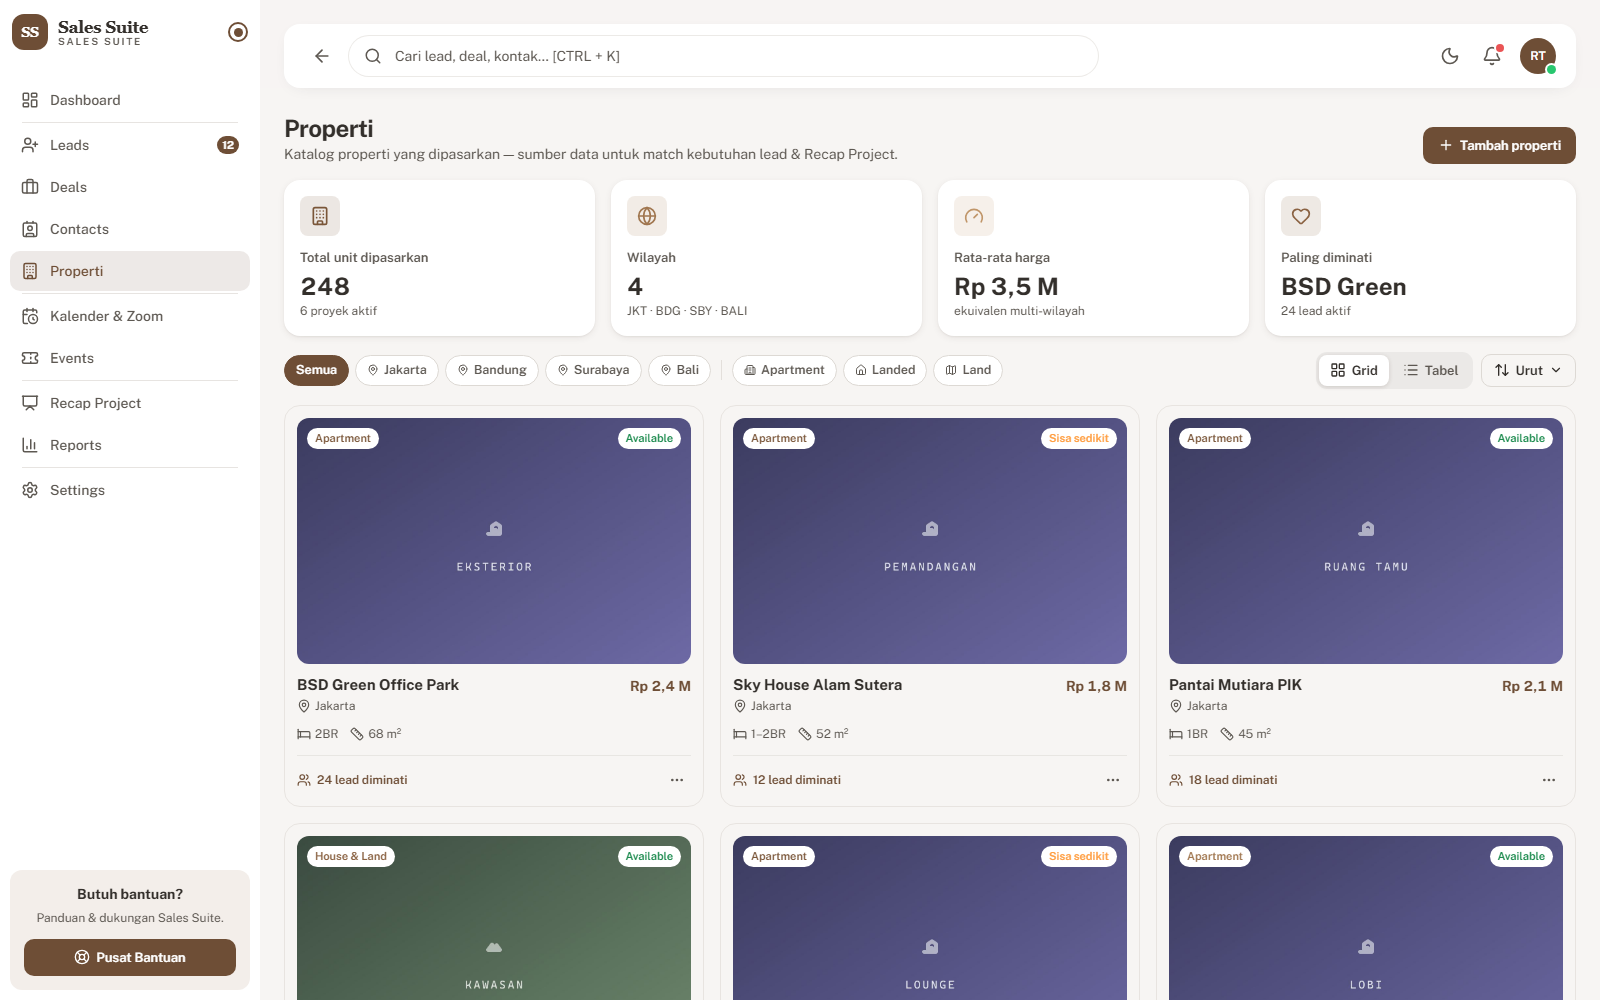
Task: Open Sky House Alam Sutera Pemandangan thumbnail
Action: (930, 541)
